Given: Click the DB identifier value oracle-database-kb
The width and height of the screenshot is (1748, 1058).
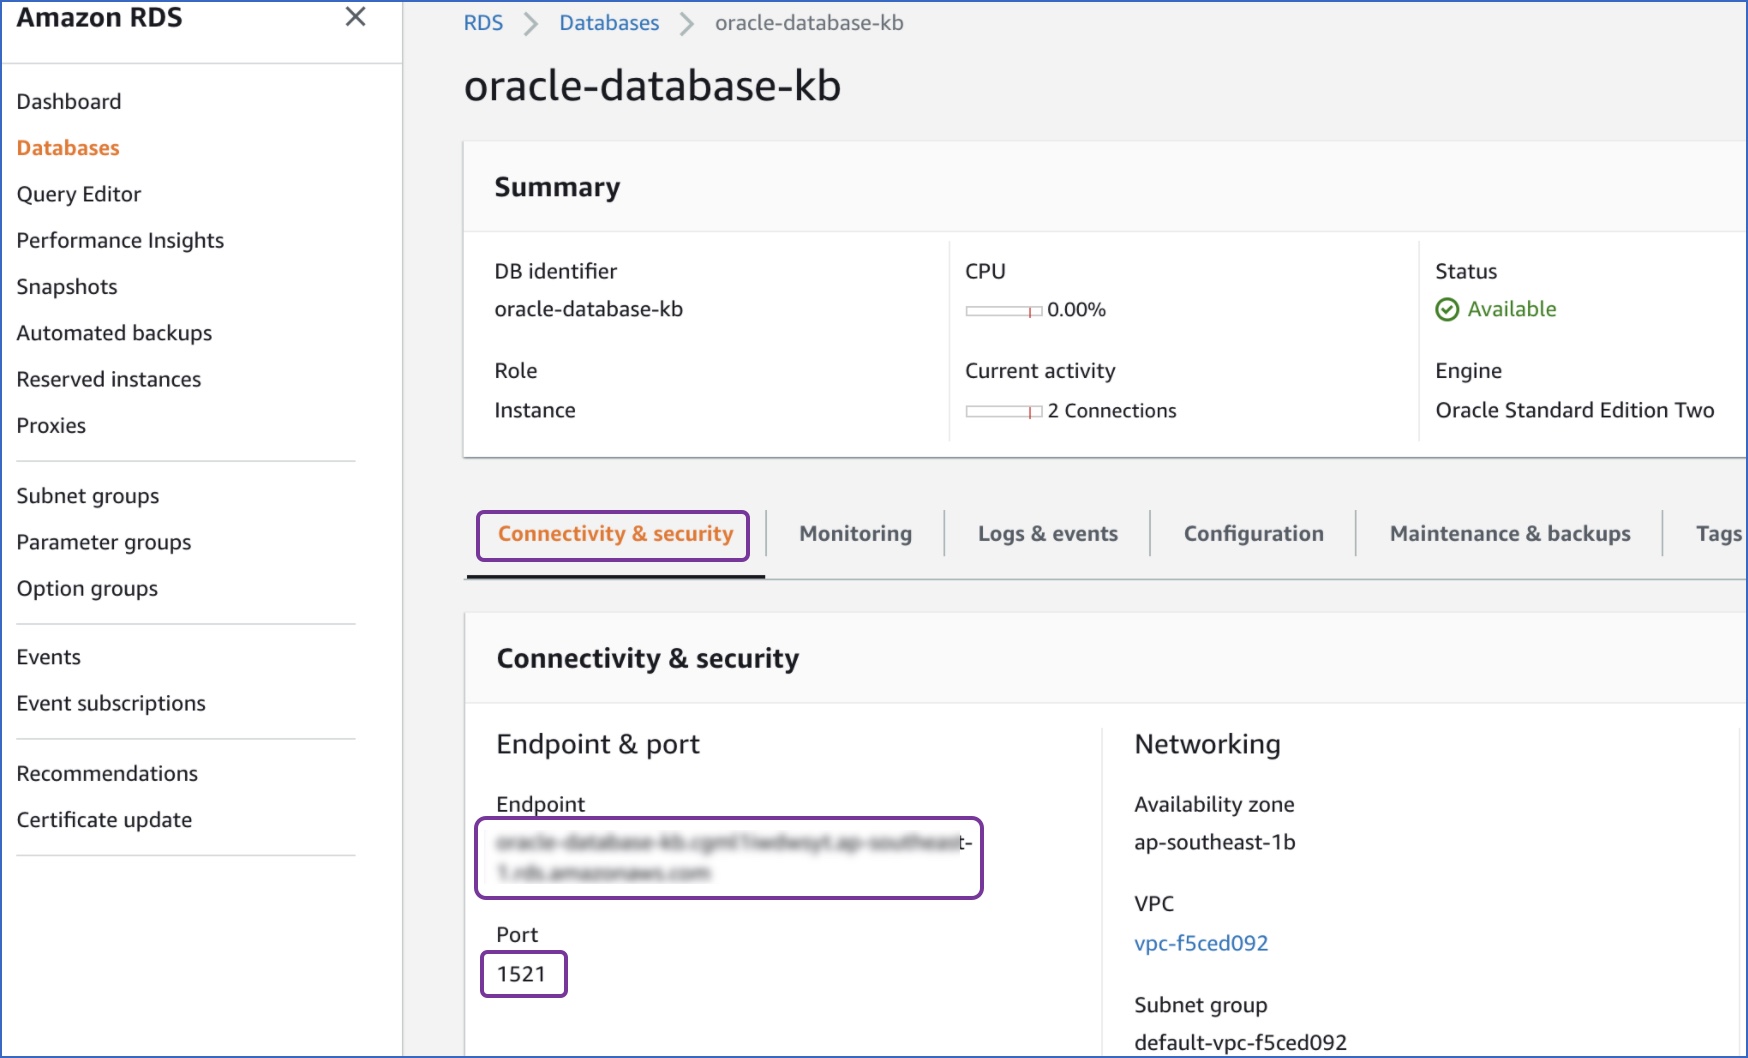Looking at the screenshot, I should tap(589, 309).
